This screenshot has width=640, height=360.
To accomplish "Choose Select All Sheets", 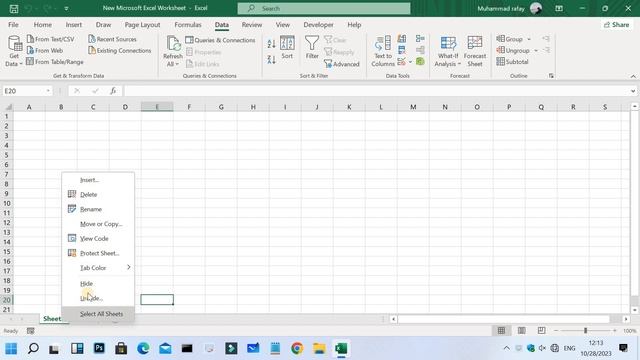I will coord(98,314).
